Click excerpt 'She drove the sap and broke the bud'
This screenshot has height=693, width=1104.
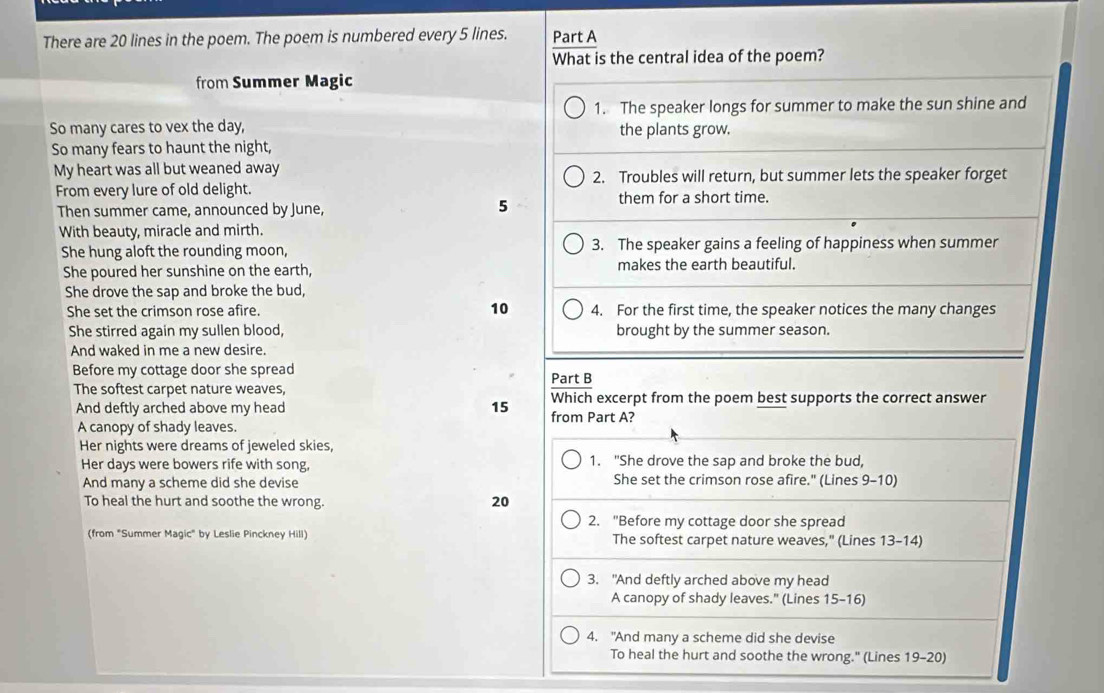[x=739, y=461]
